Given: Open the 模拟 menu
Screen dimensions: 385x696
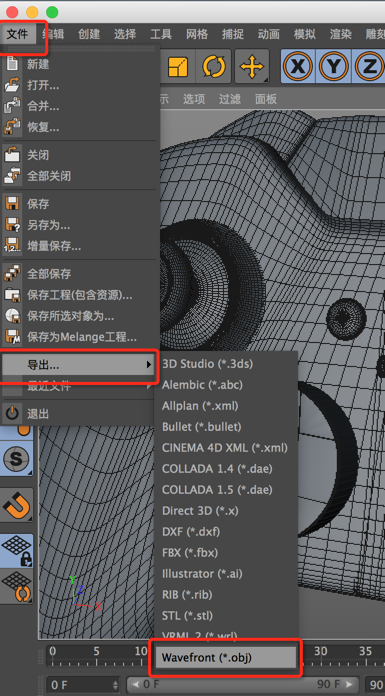Looking at the screenshot, I should [x=305, y=34].
